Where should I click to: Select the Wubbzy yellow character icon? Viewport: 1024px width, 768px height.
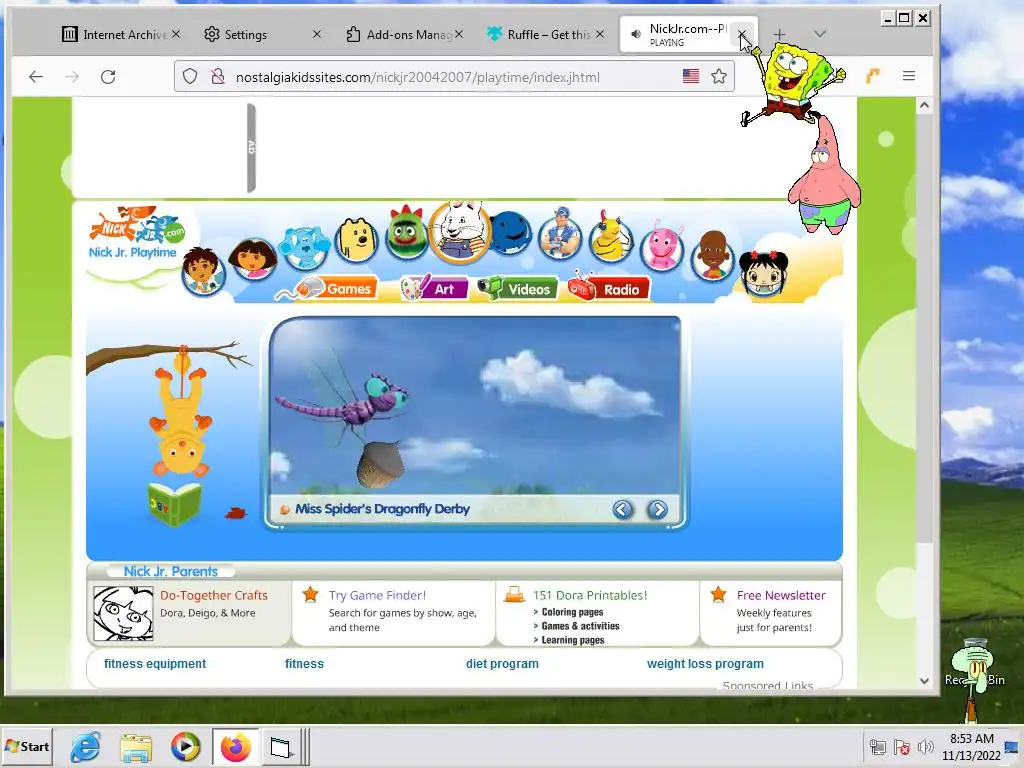(x=356, y=240)
